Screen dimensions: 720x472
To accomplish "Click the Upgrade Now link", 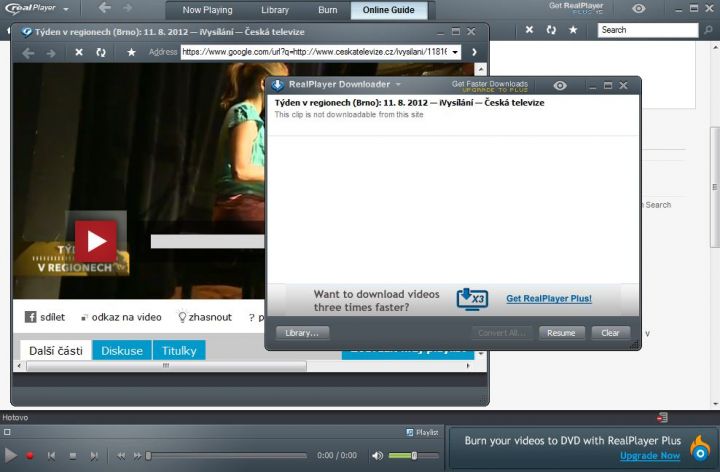I will pyautogui.click(x=649, y=456).
